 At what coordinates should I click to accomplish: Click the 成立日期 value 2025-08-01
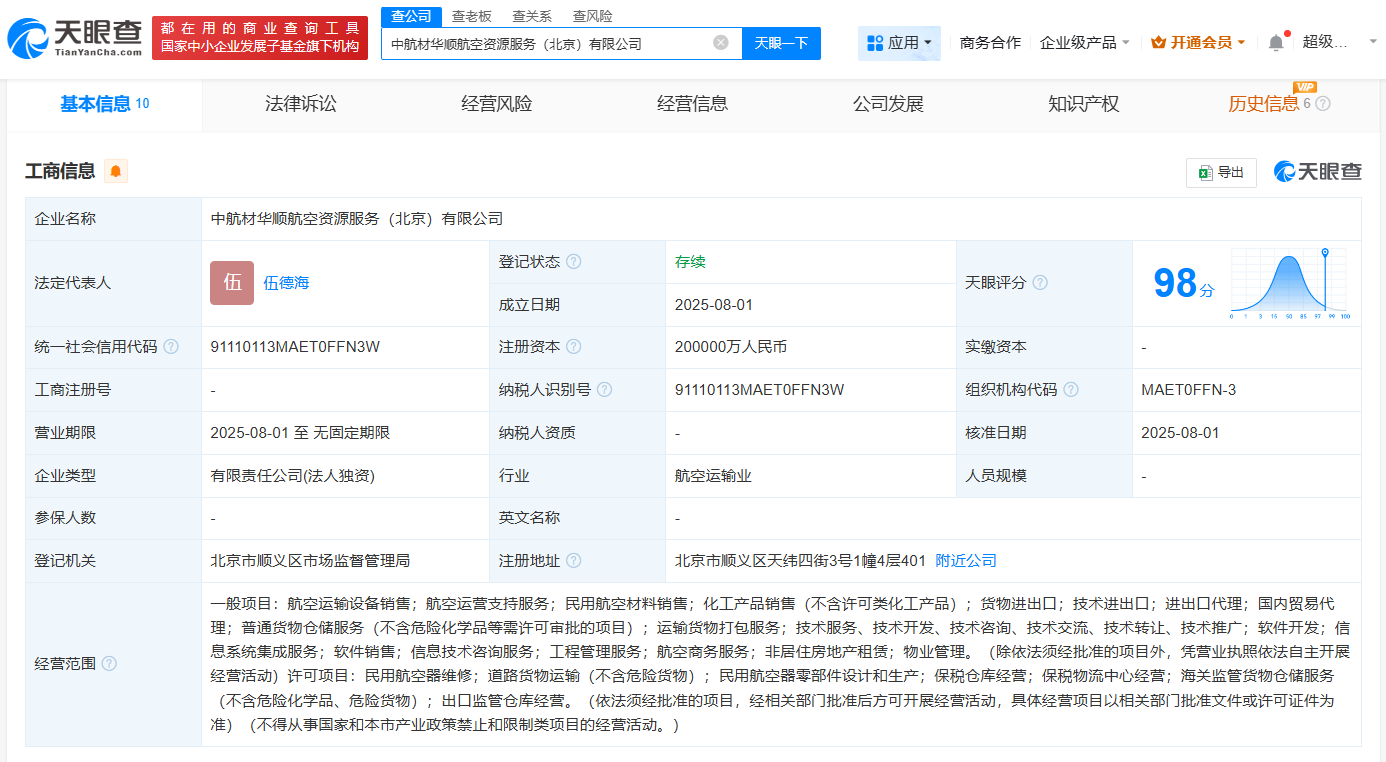[714, 305]
